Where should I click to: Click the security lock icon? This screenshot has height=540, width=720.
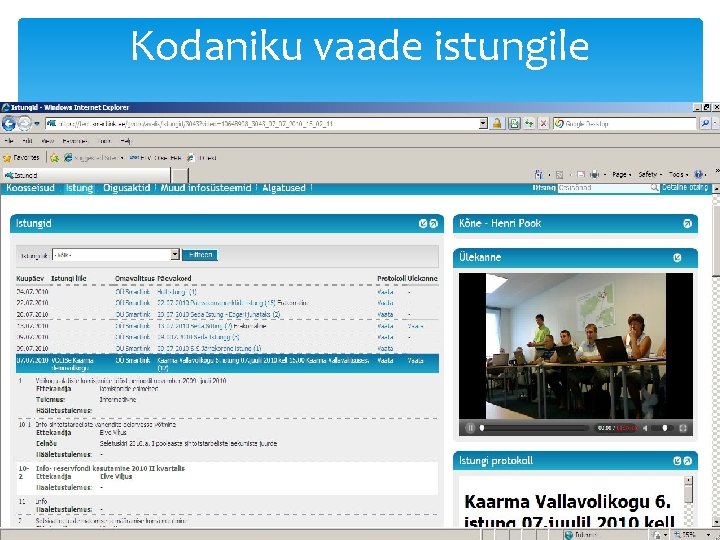click(x=497, y=124)
